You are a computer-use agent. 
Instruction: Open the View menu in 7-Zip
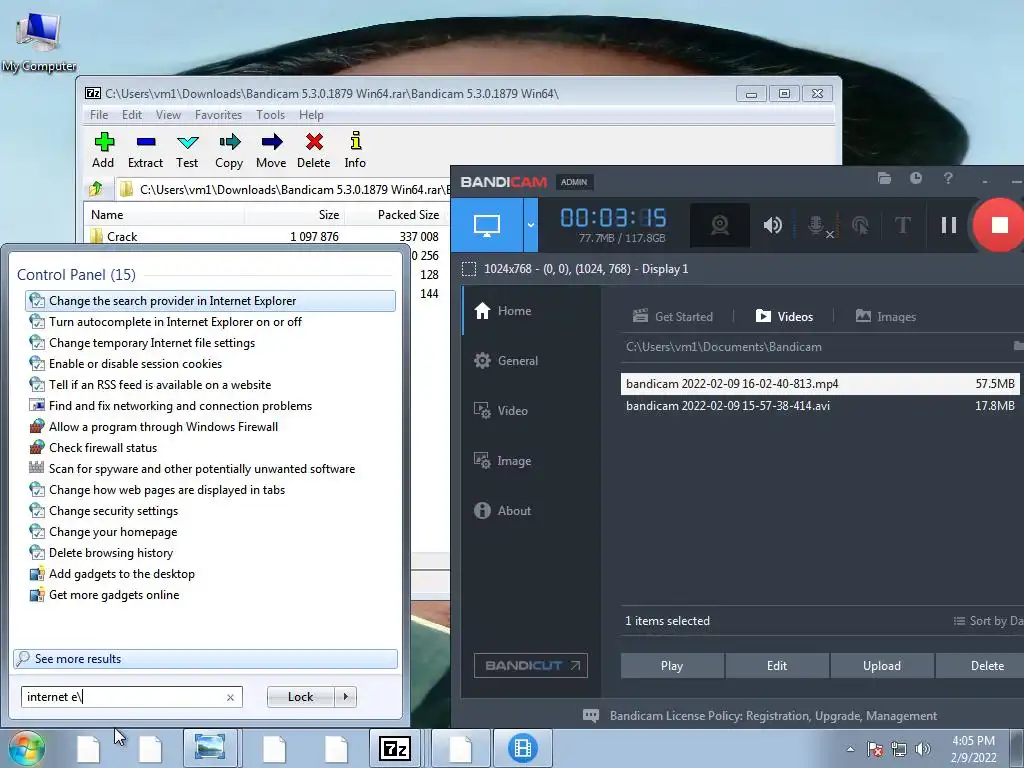168,115
